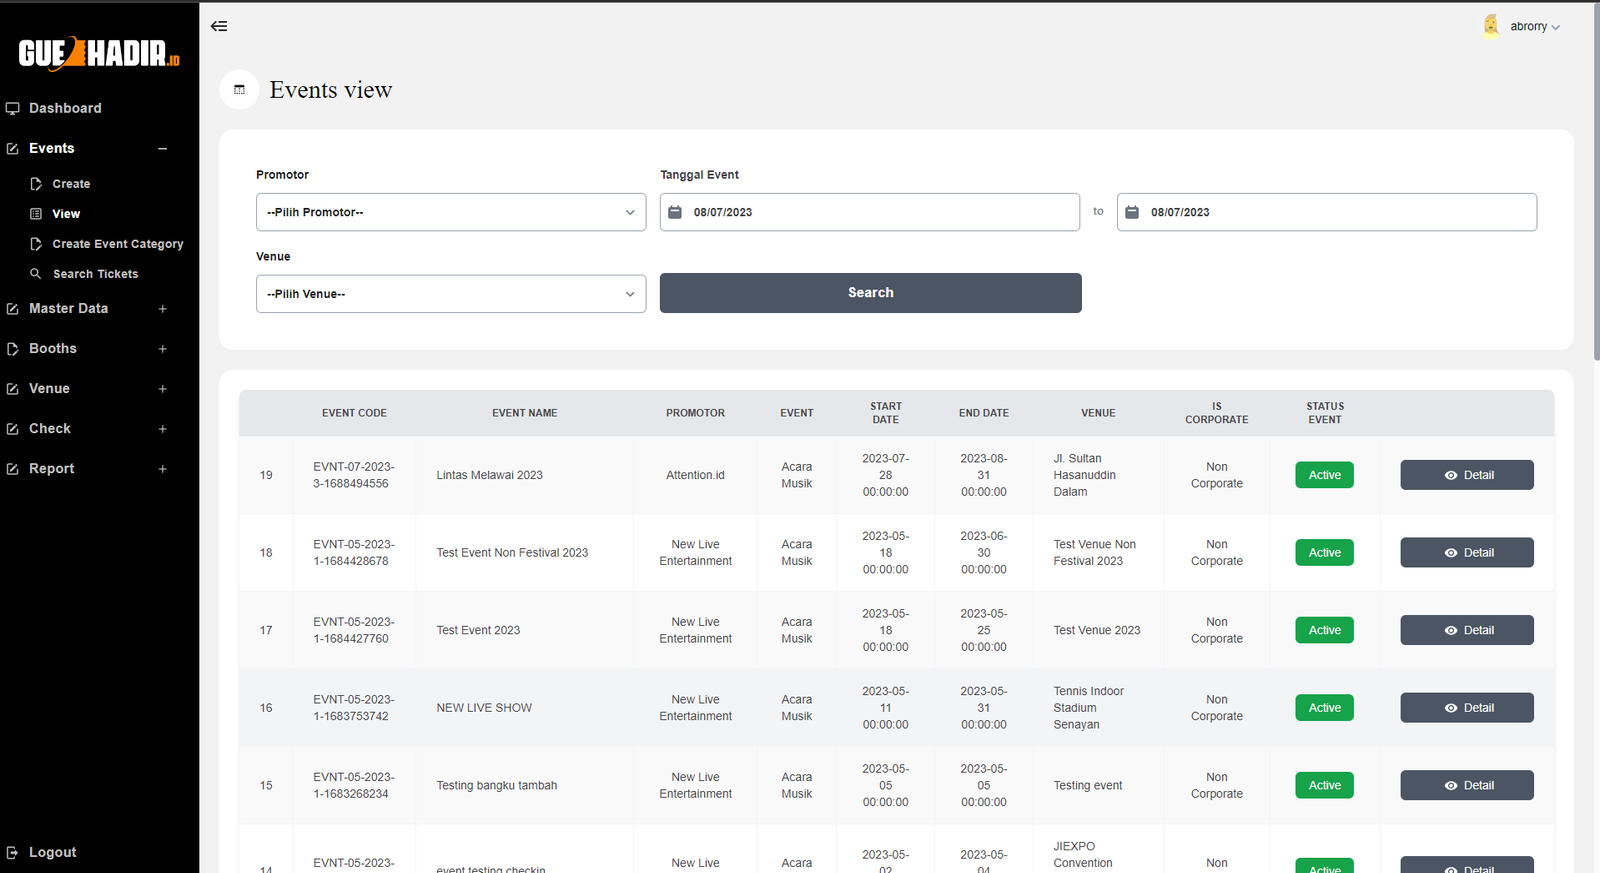The image size is (1600, 873).
Task: Click the Lintas Melawai 2023 event name
Action: [x=490, y=475]
